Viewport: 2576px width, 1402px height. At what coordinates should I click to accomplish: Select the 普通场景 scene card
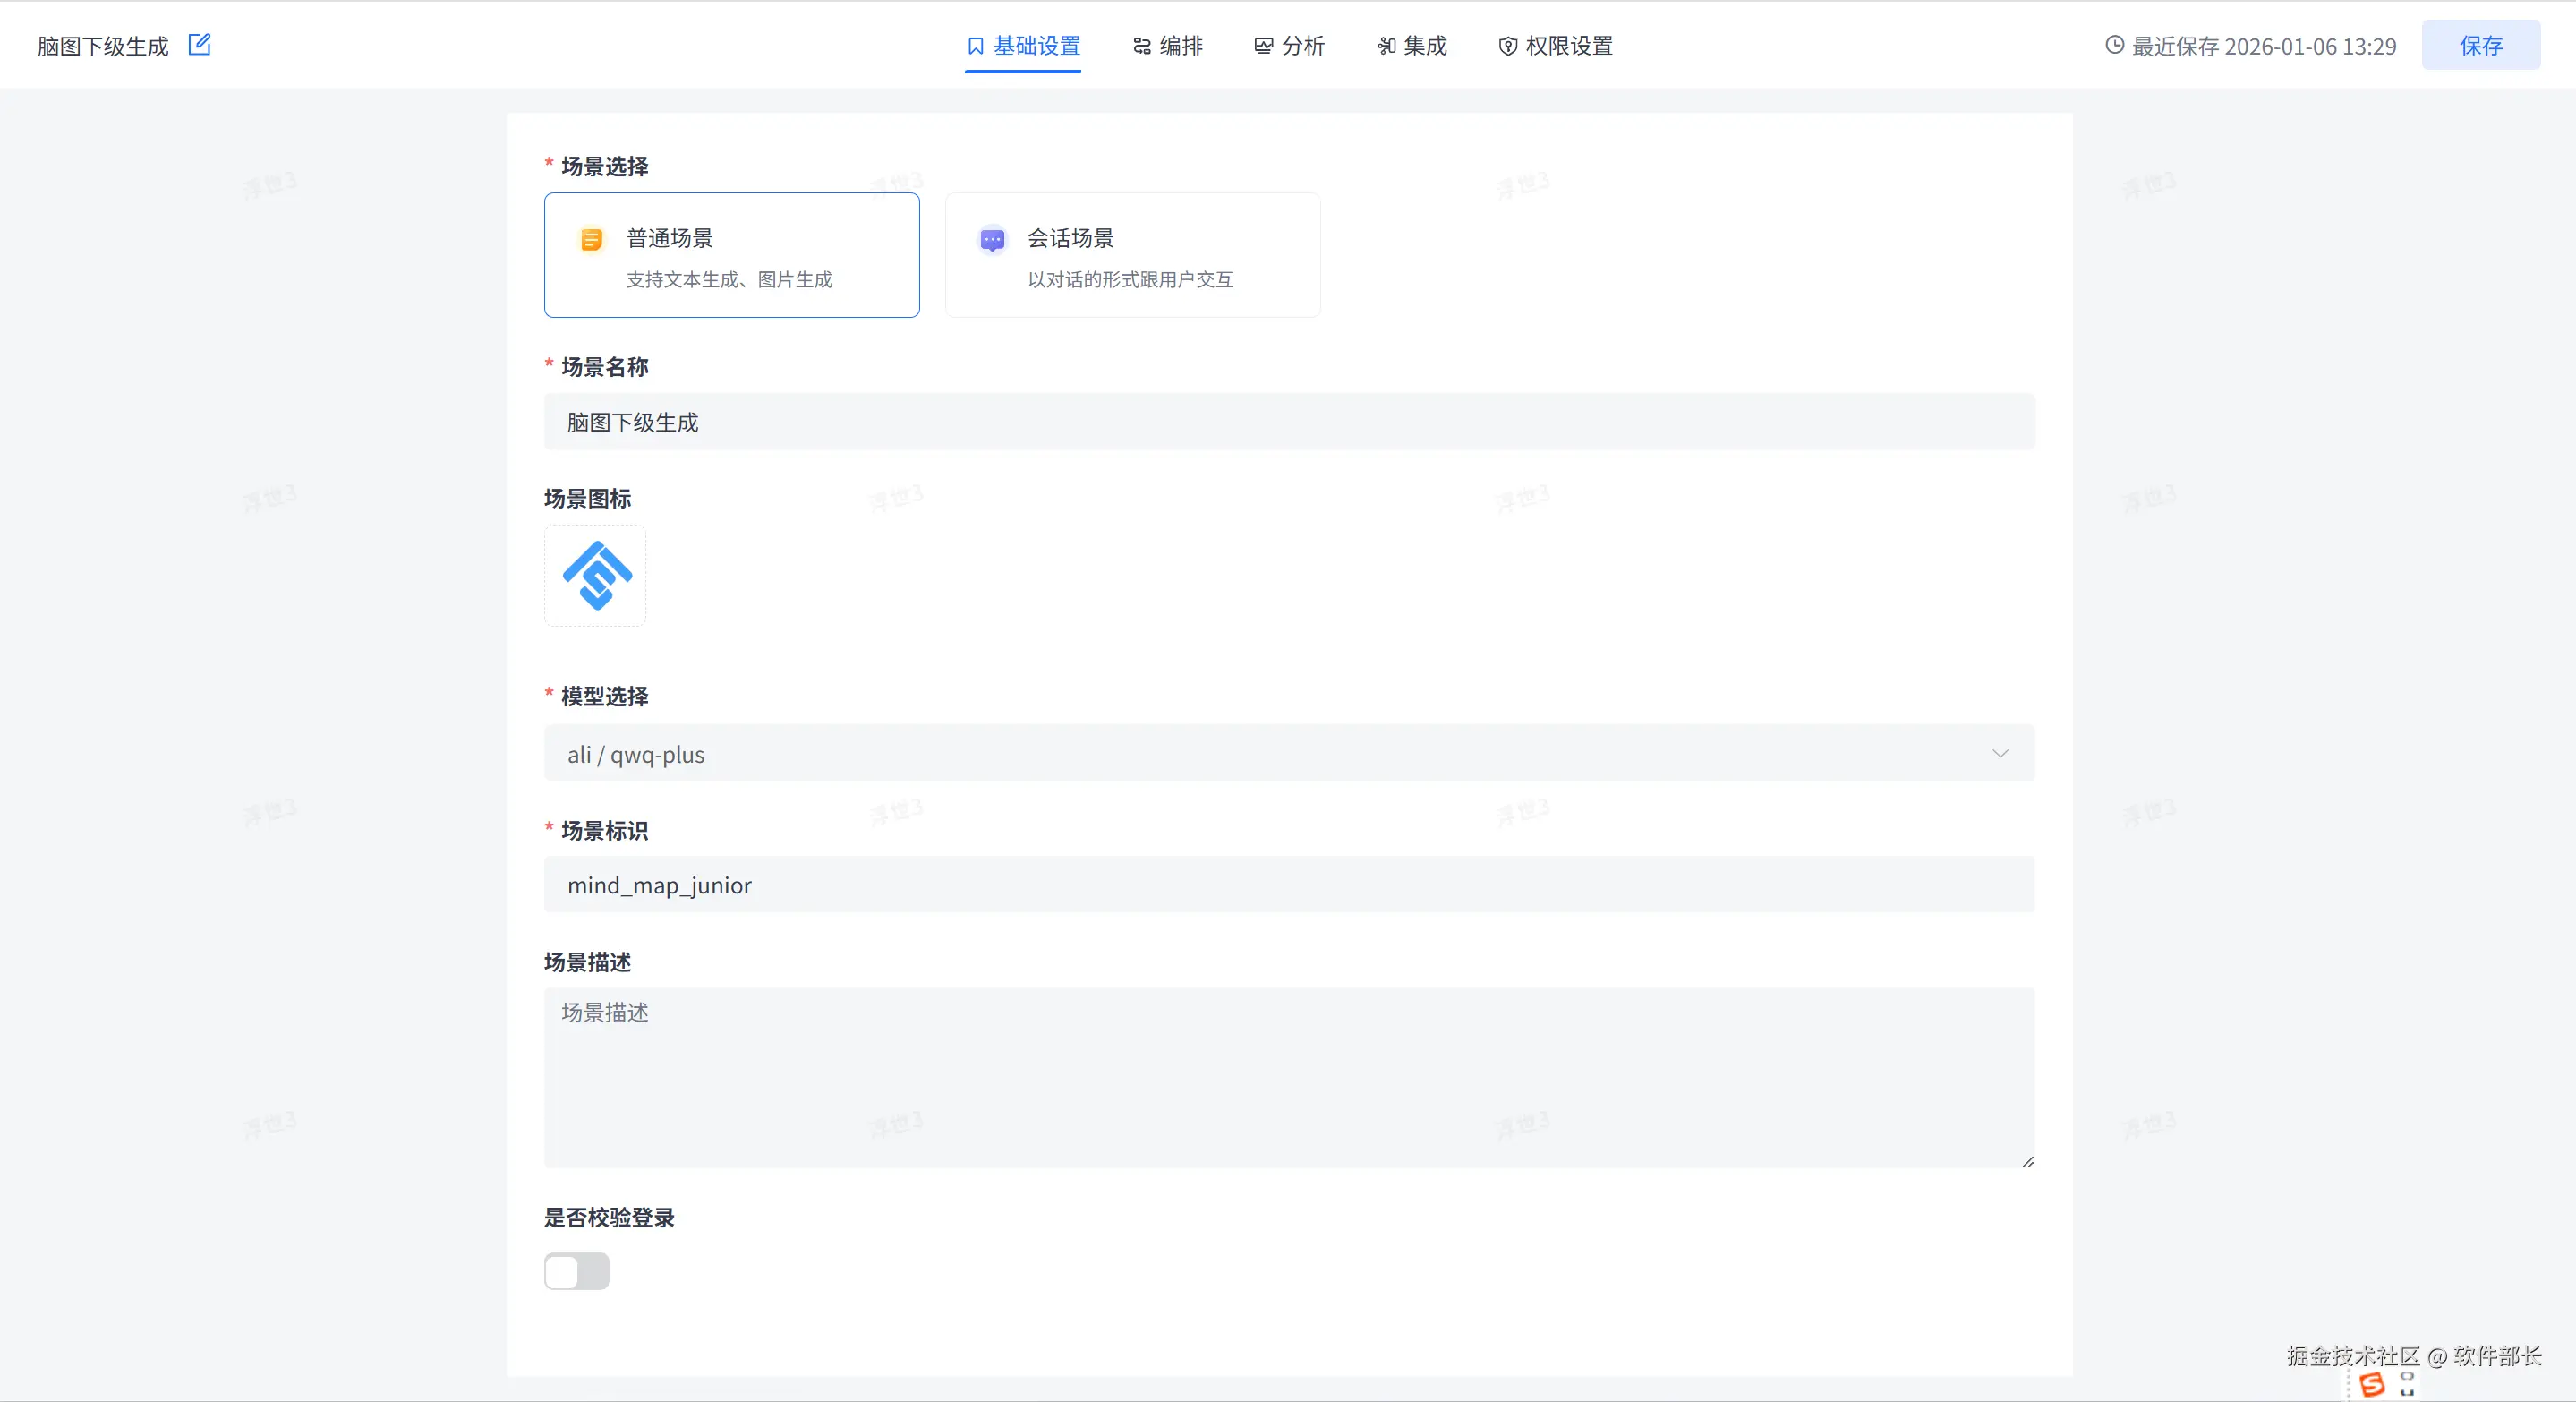tap(732, 255)
